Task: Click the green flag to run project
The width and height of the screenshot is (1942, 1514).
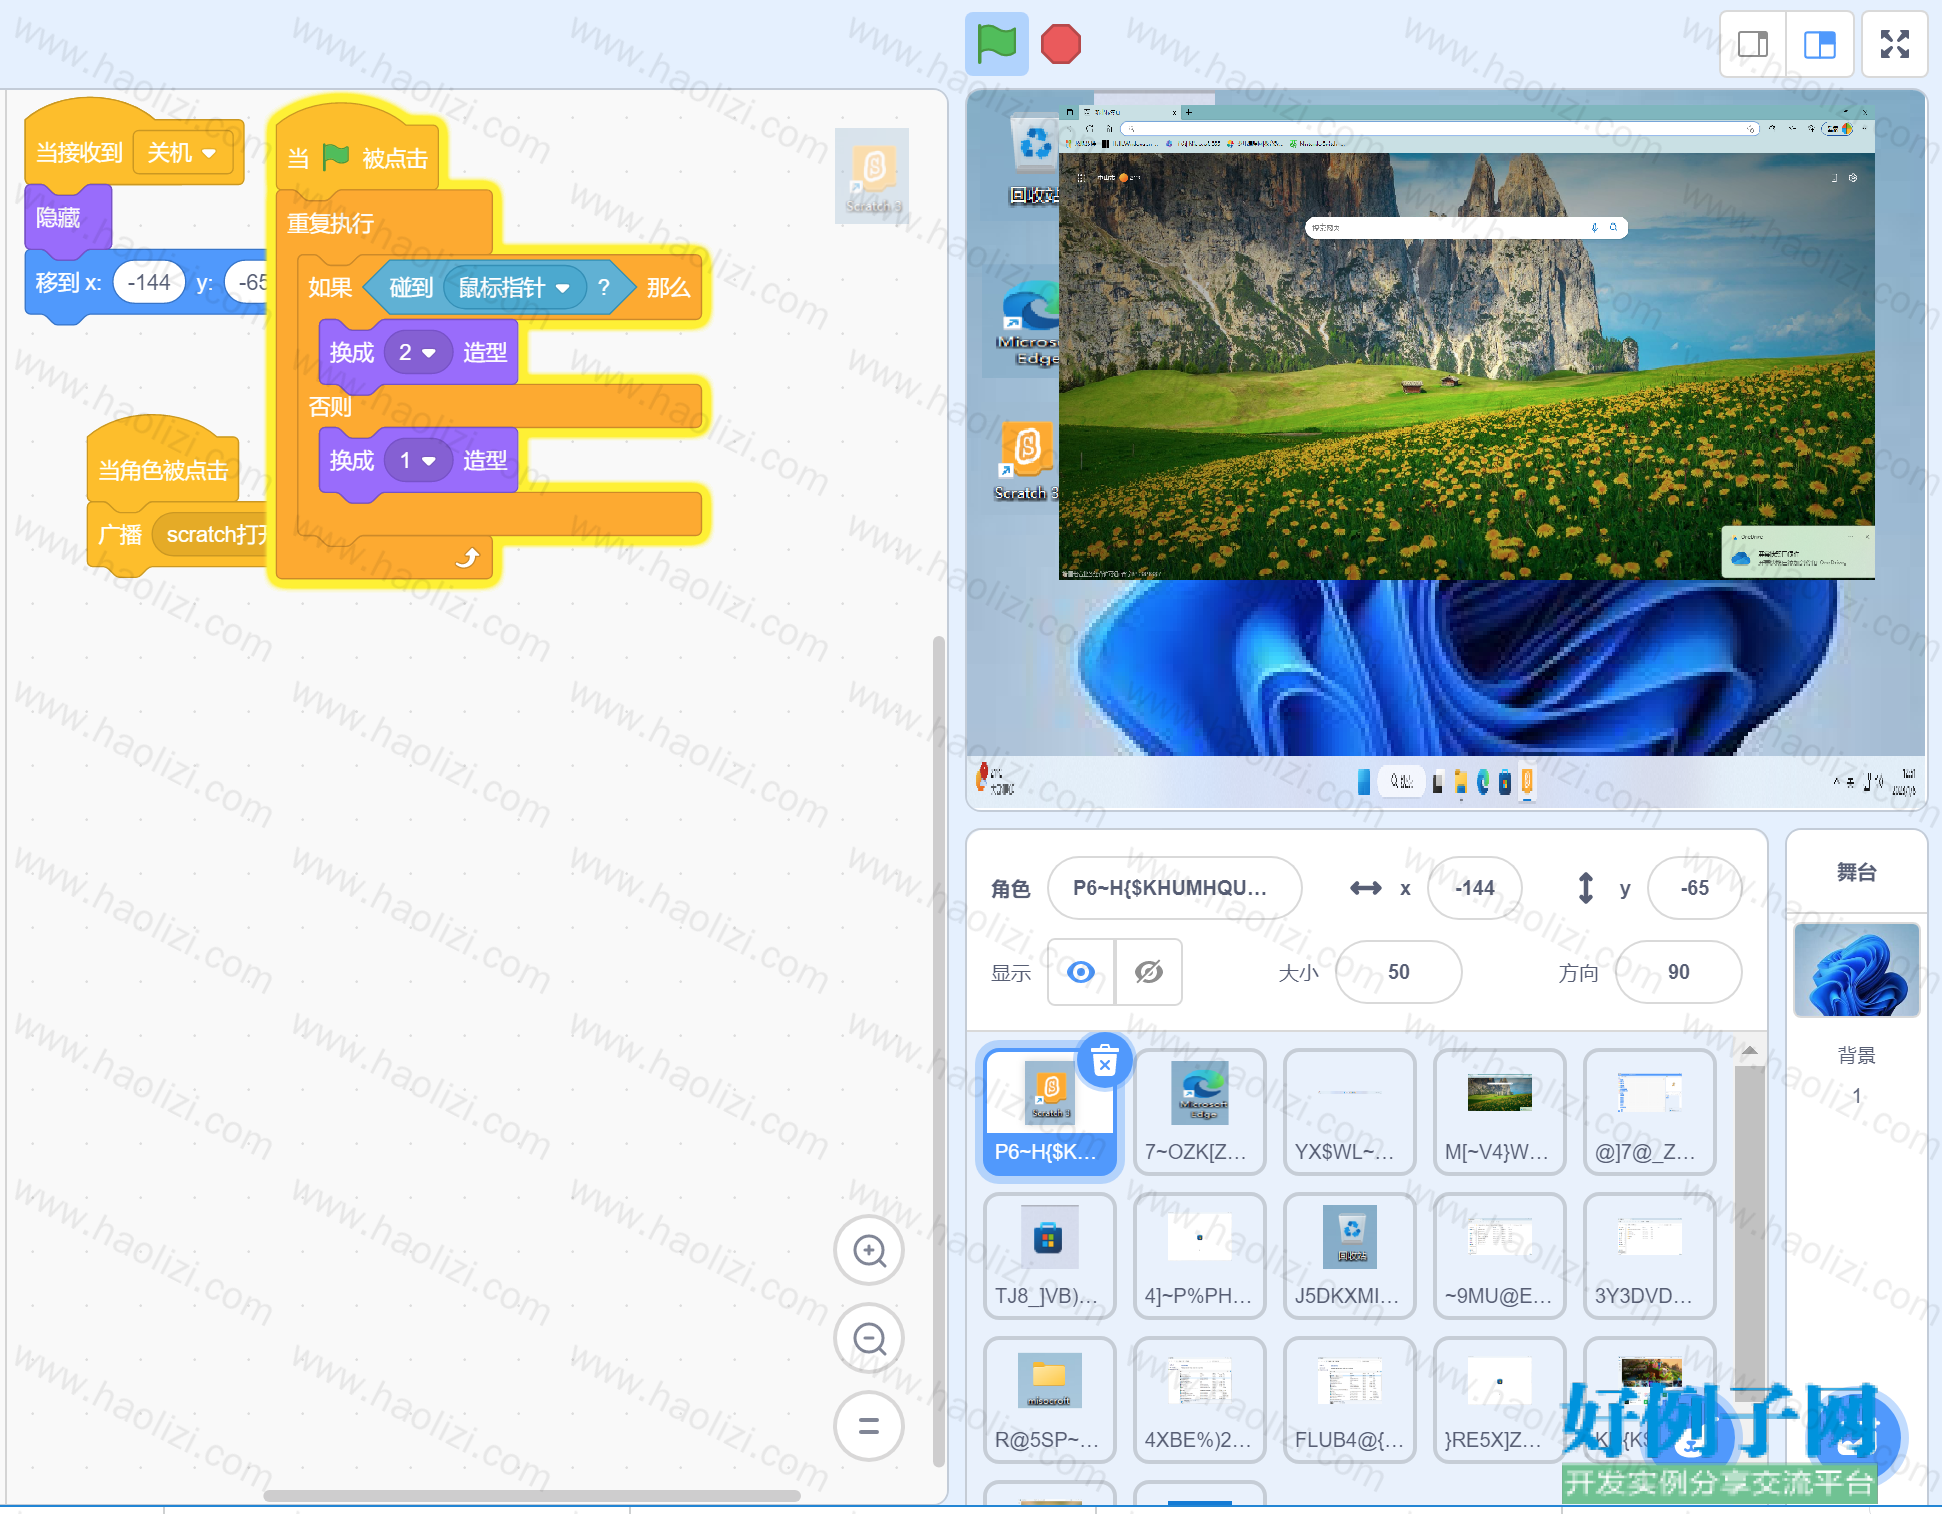Action: pos(996,44)
